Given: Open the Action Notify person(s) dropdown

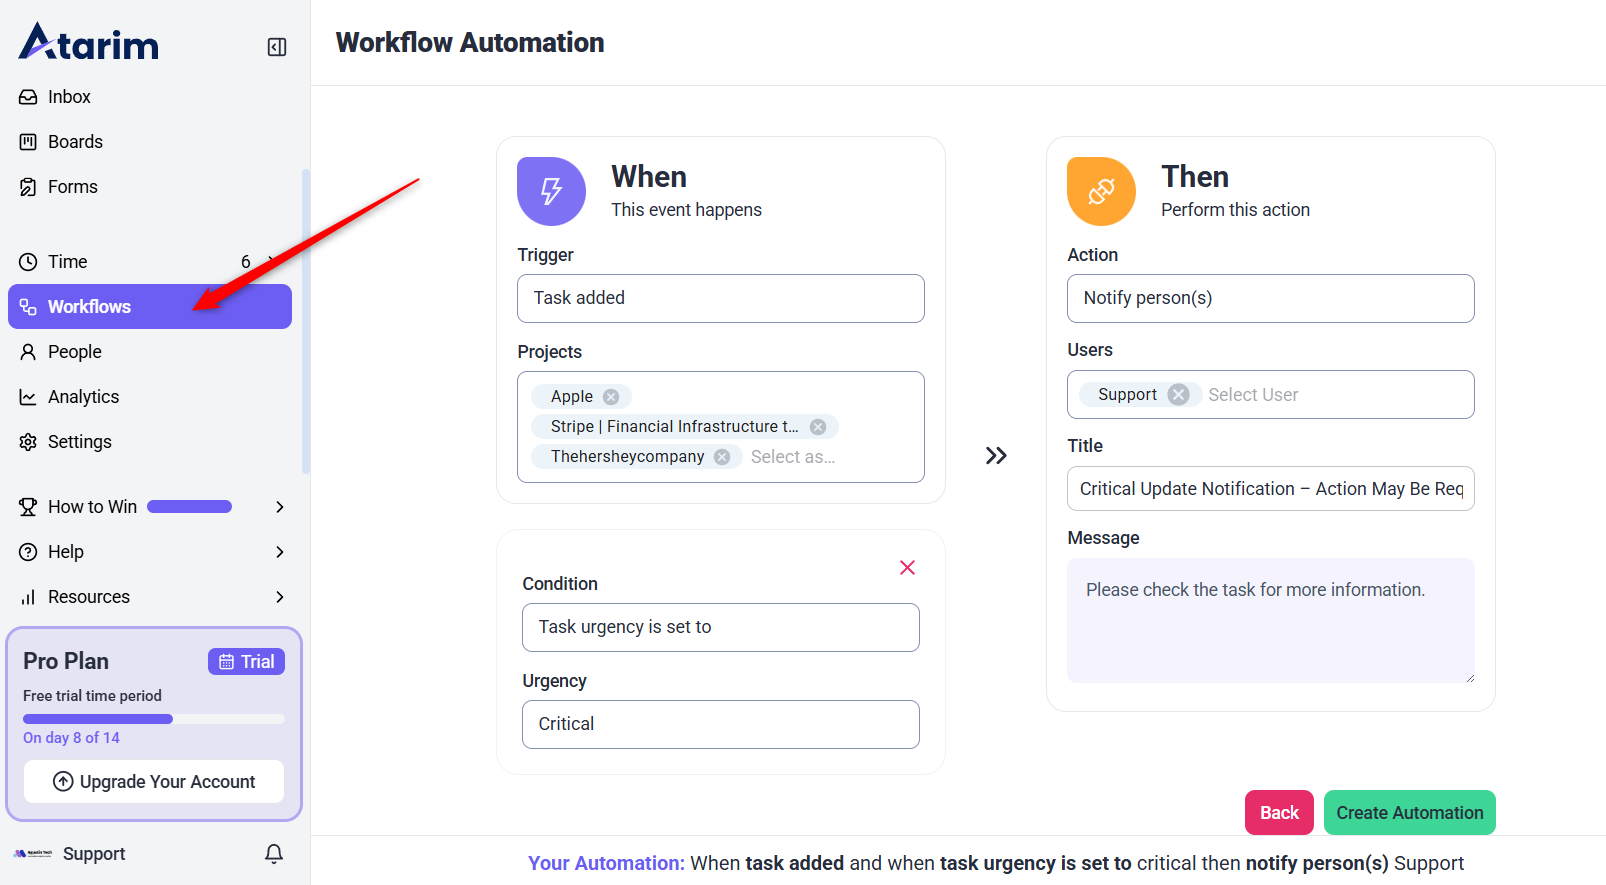Looking at the screenshot, I should pos(1270,298).
